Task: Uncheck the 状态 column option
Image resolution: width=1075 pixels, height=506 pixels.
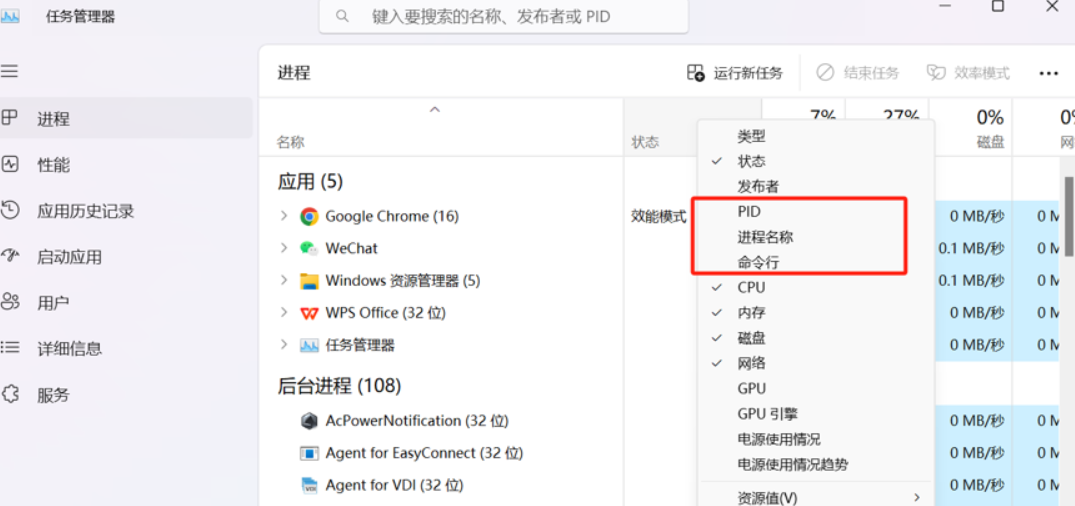Action: pos(816,161)
